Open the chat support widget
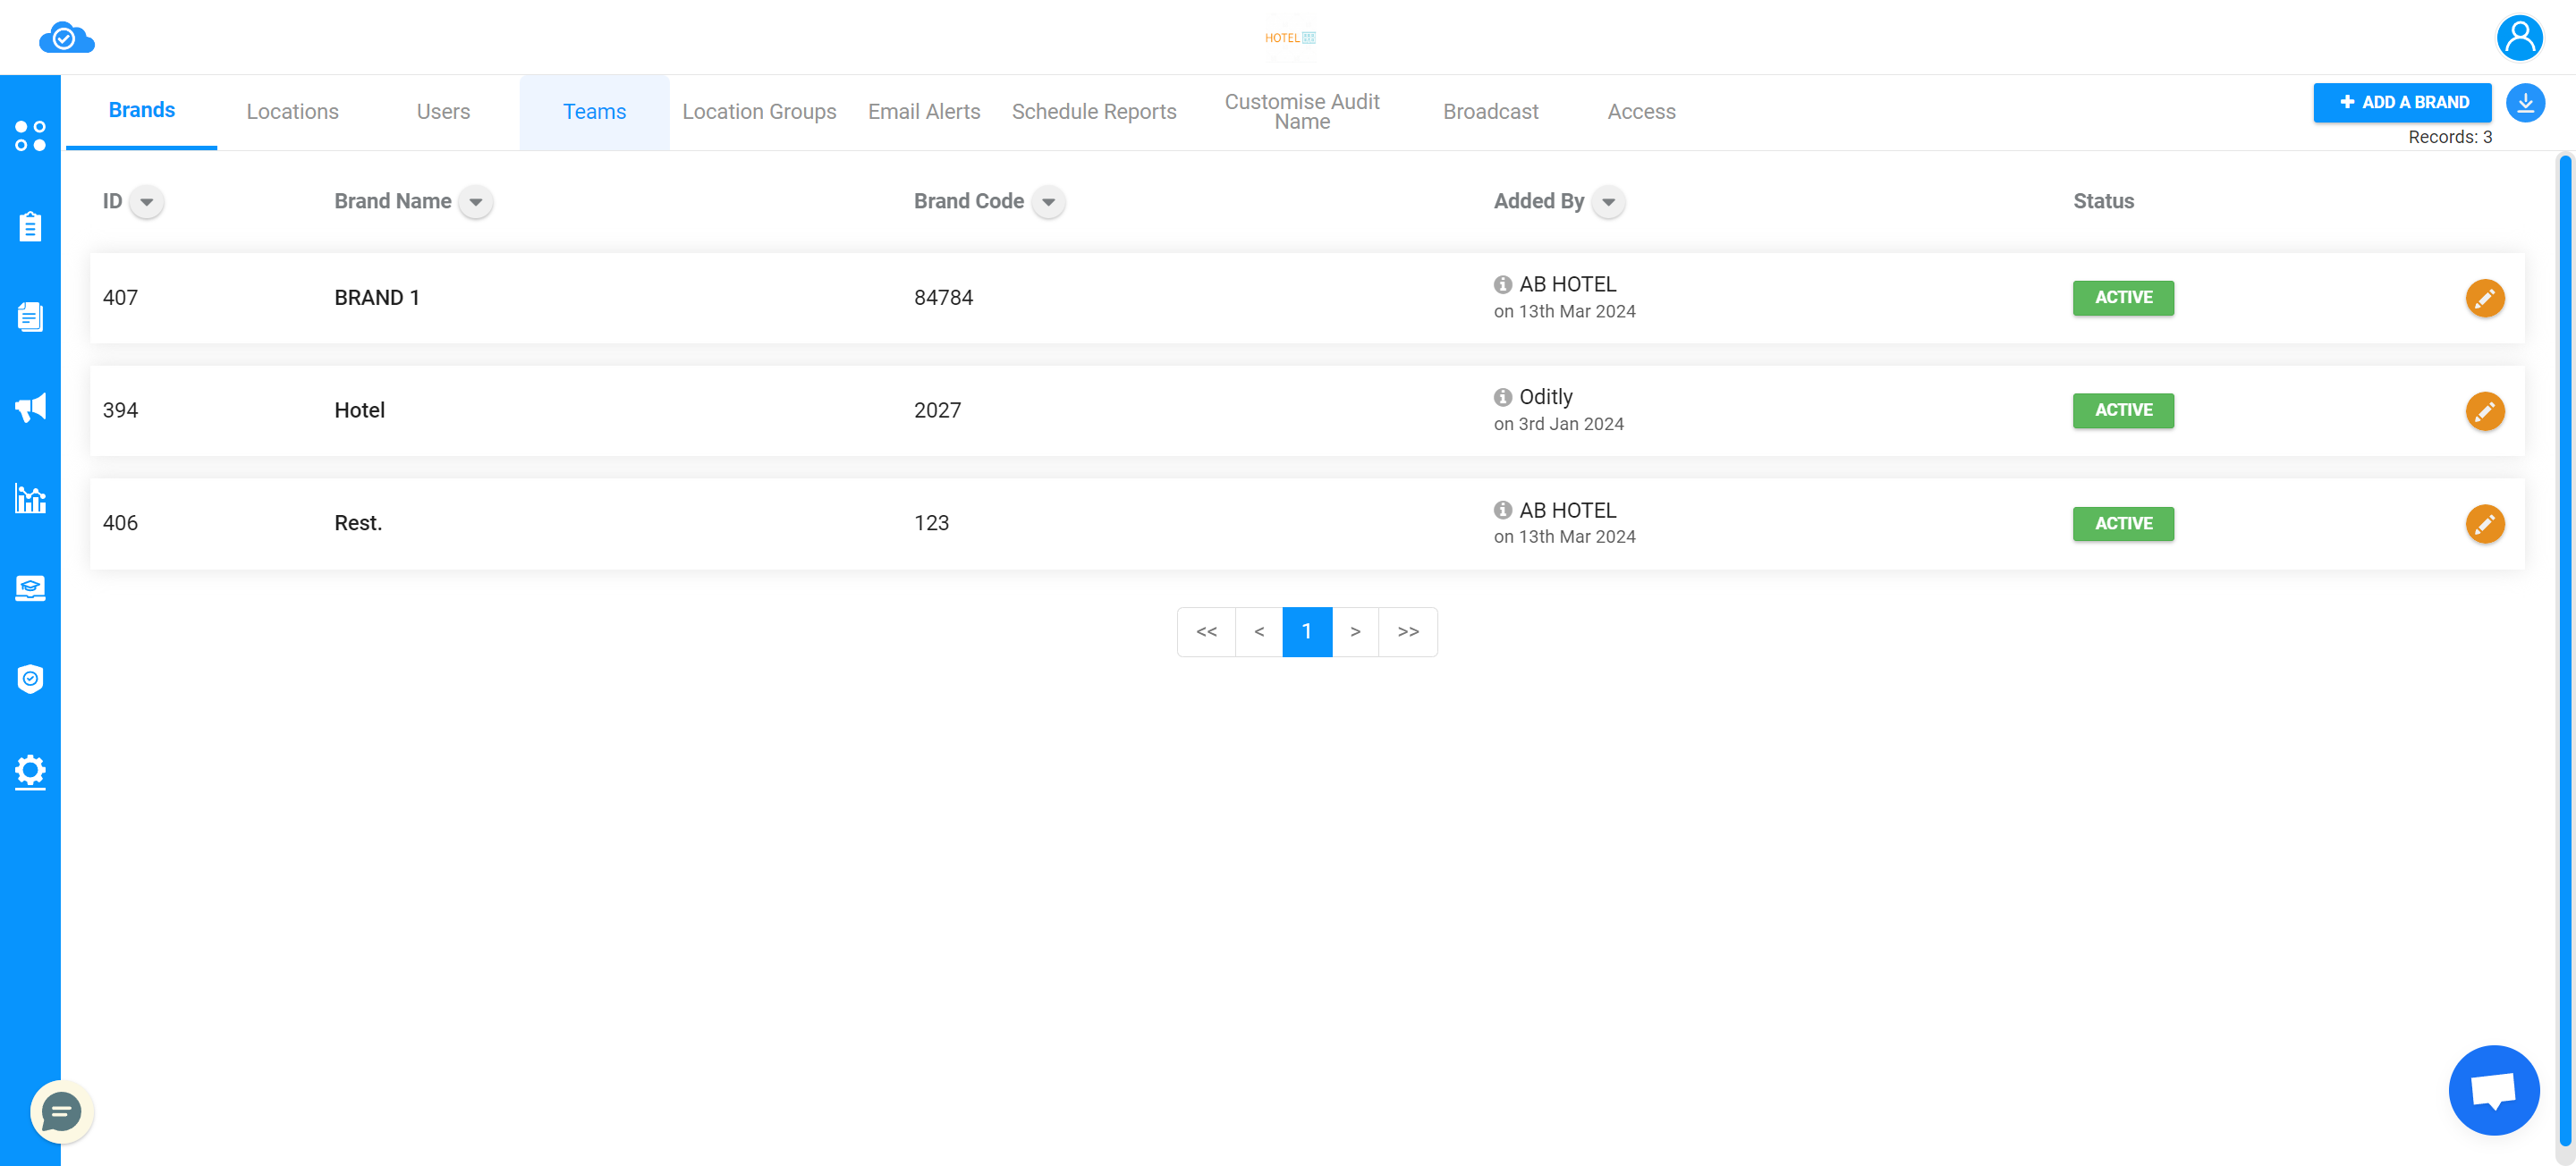This screenshot has height=1166, width=2576. (61, 1111)
